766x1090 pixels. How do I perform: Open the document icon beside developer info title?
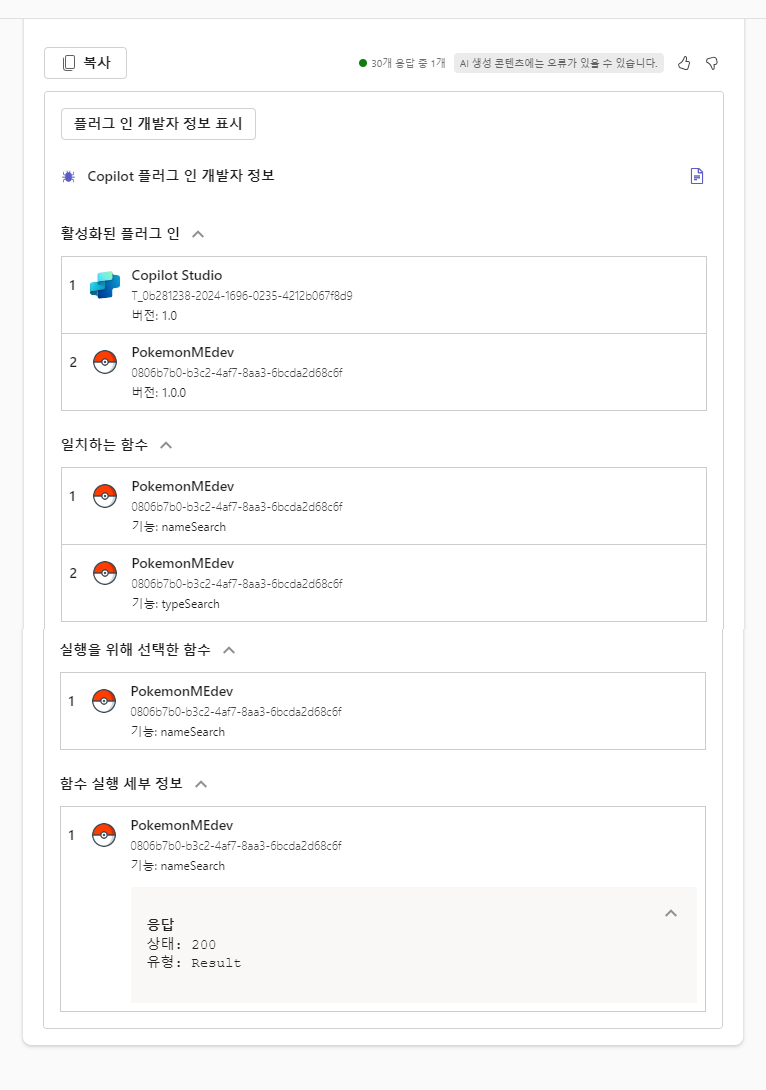point(696,176)
